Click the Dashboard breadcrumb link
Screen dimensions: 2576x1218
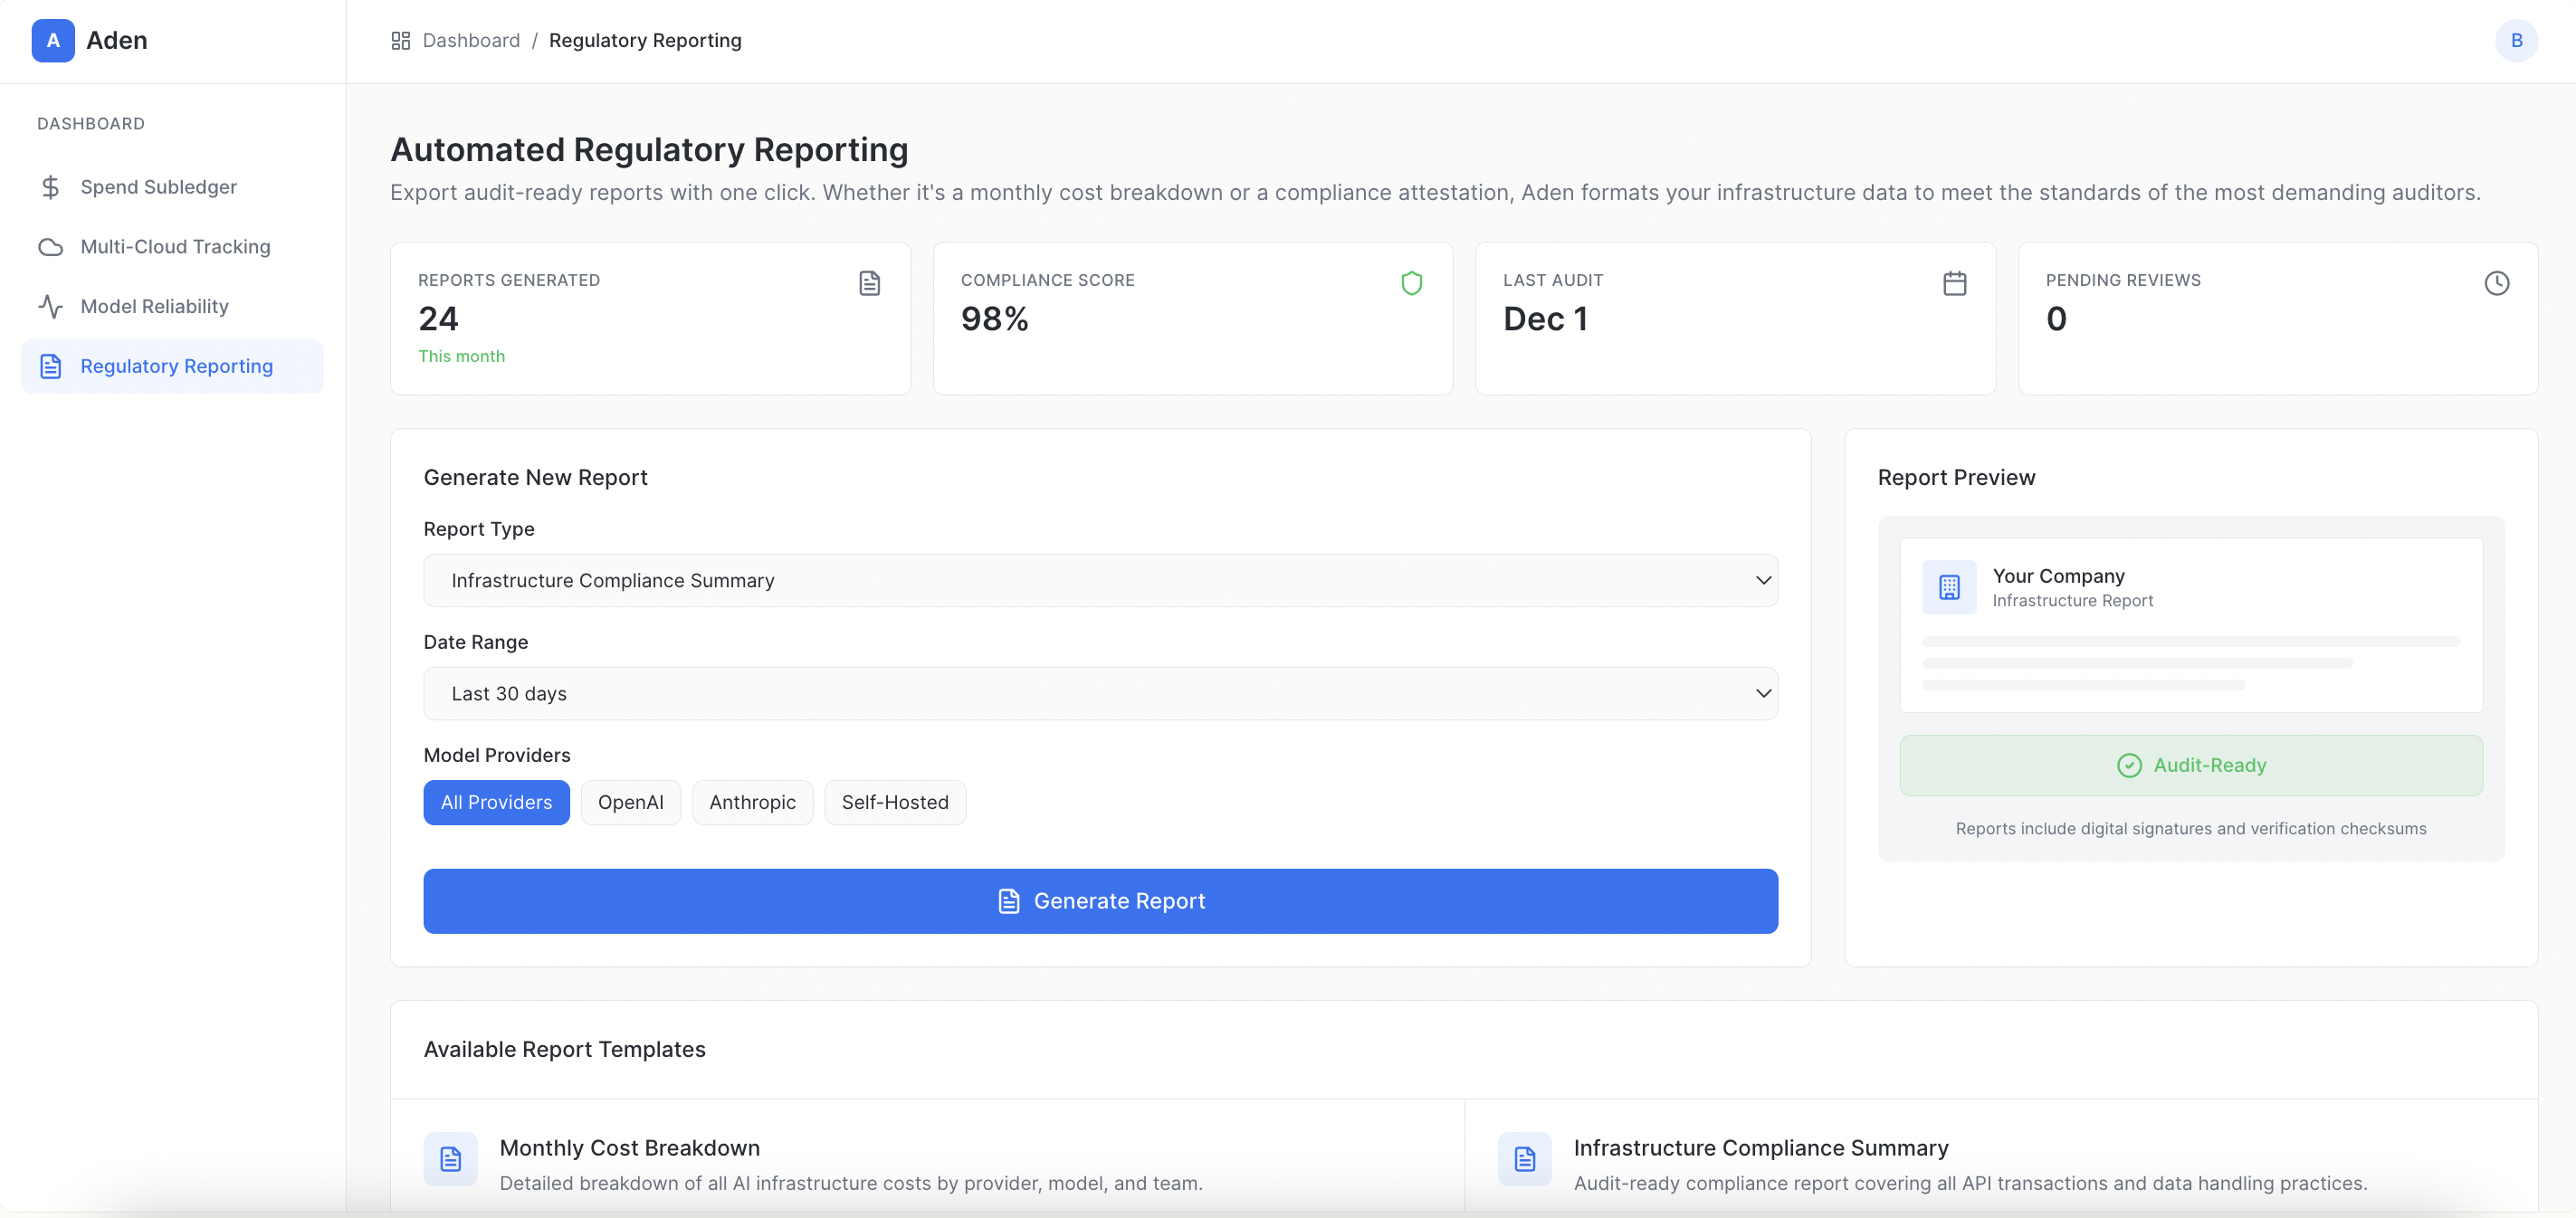point(471,40)
